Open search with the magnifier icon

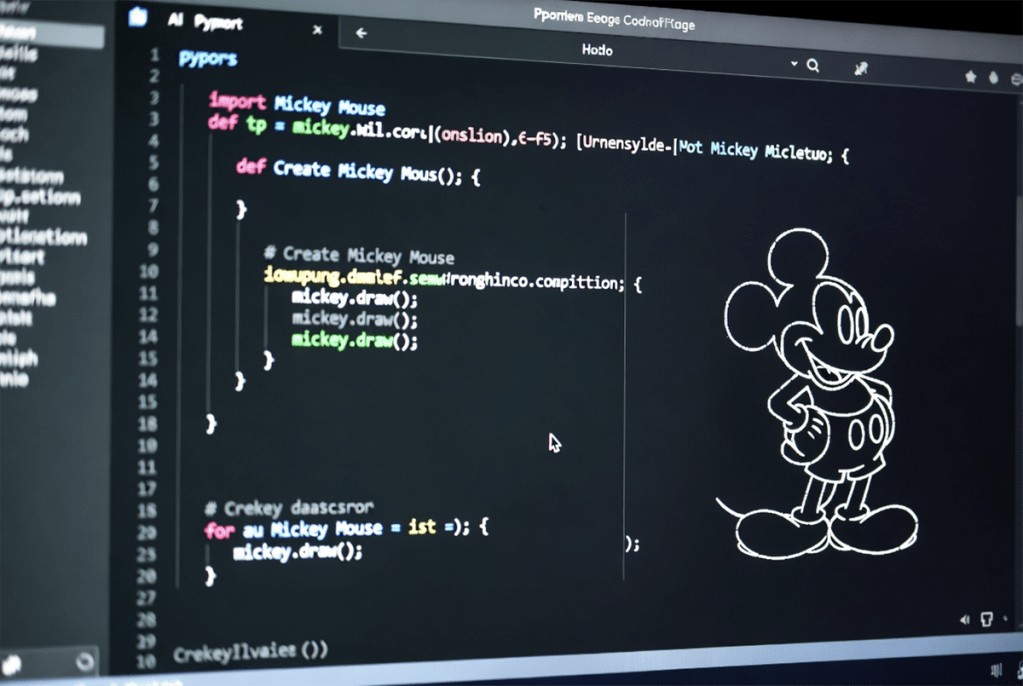tap(813, 66)
